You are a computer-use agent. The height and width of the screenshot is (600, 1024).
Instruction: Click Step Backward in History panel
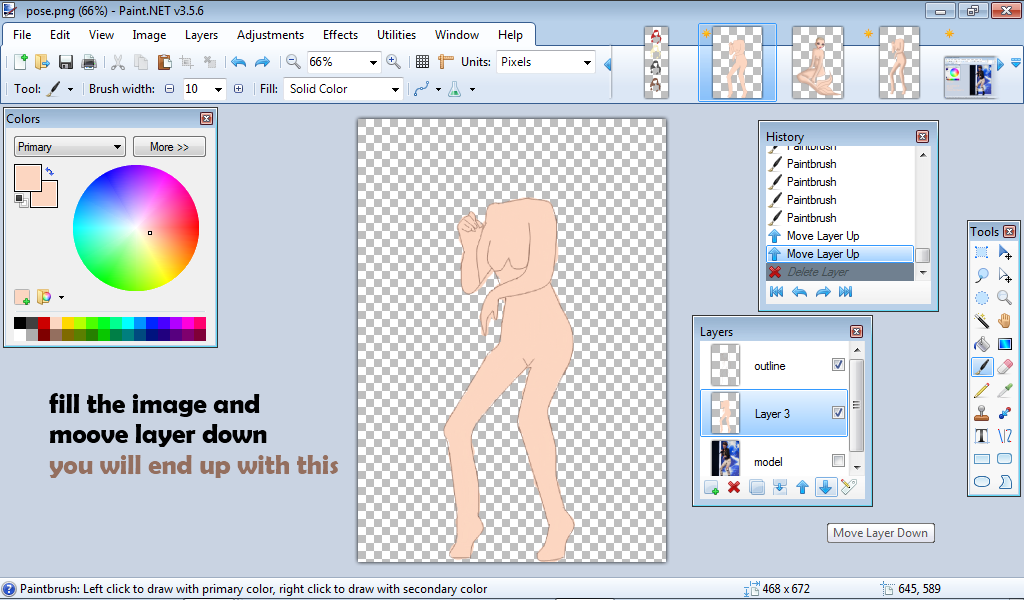click(x=799, y=292)
